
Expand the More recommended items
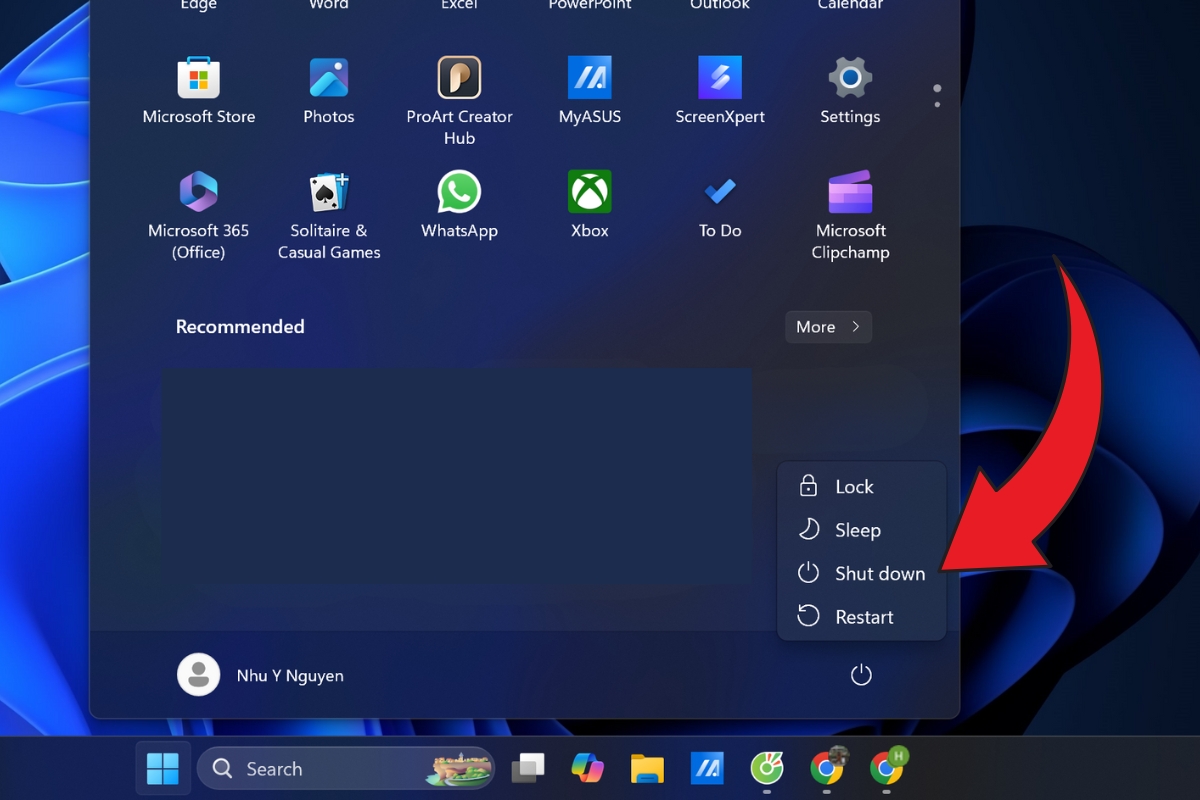[828, 327]
